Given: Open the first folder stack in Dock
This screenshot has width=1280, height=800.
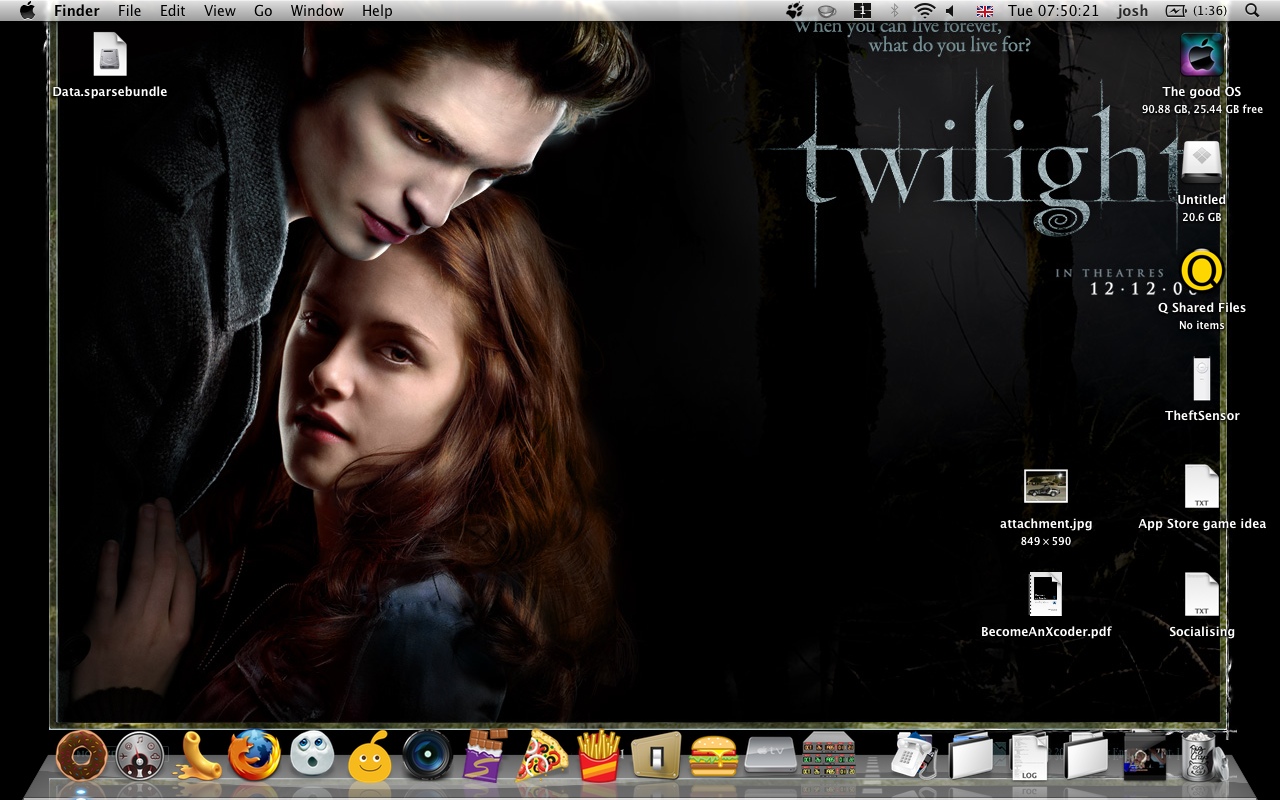Looking at the screenshot, I should pos(970,756).
